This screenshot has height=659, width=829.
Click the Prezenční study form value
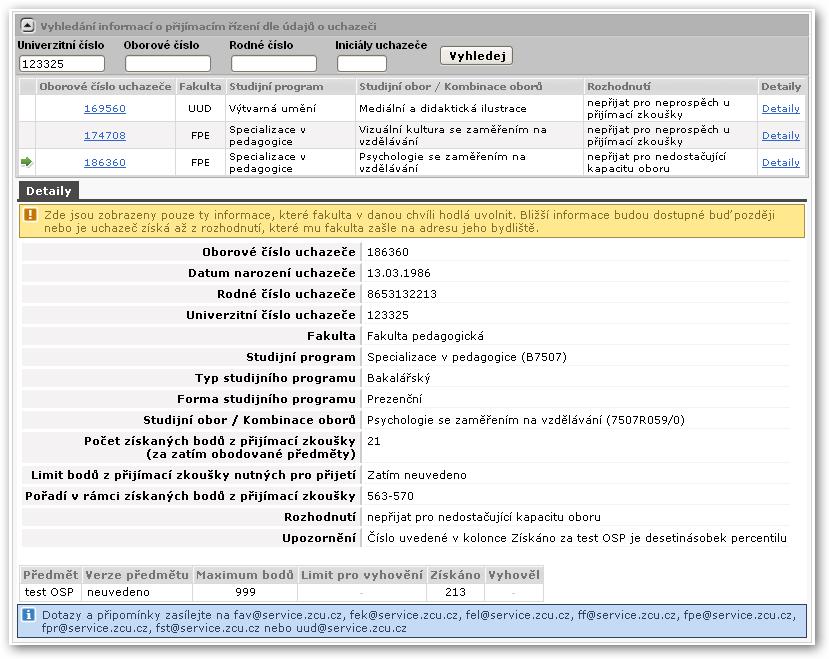[x=394, y=399]
